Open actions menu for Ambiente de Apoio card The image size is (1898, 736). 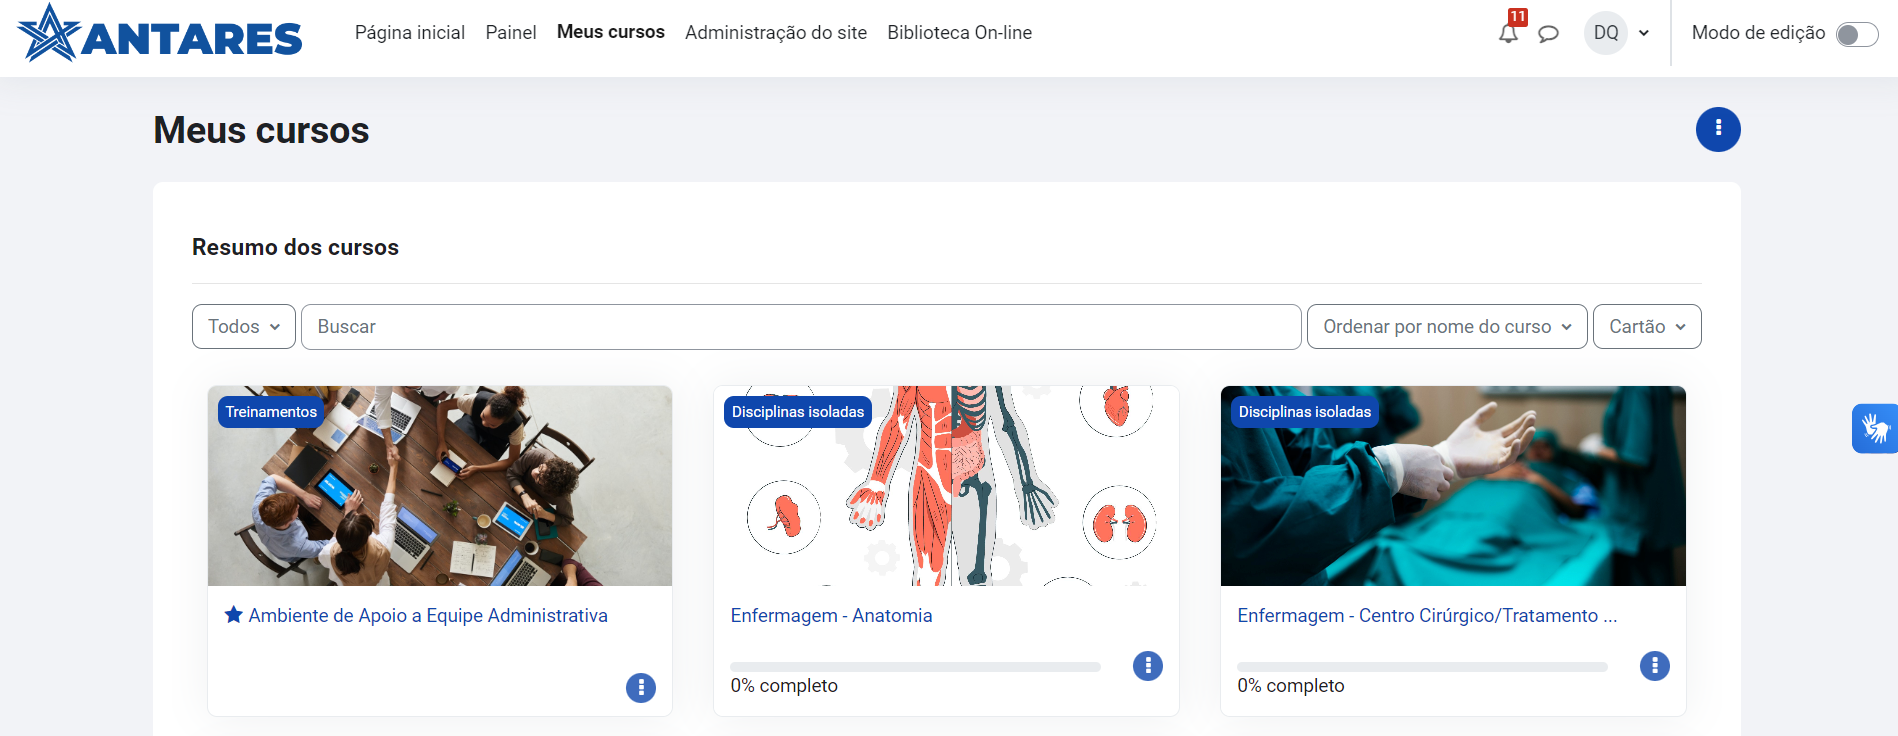[641, 687]
